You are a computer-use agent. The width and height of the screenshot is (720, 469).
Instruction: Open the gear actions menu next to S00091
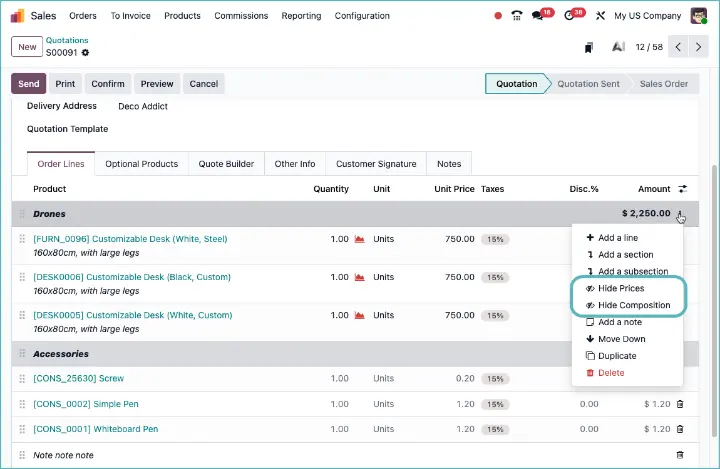(x=85, y=53)
